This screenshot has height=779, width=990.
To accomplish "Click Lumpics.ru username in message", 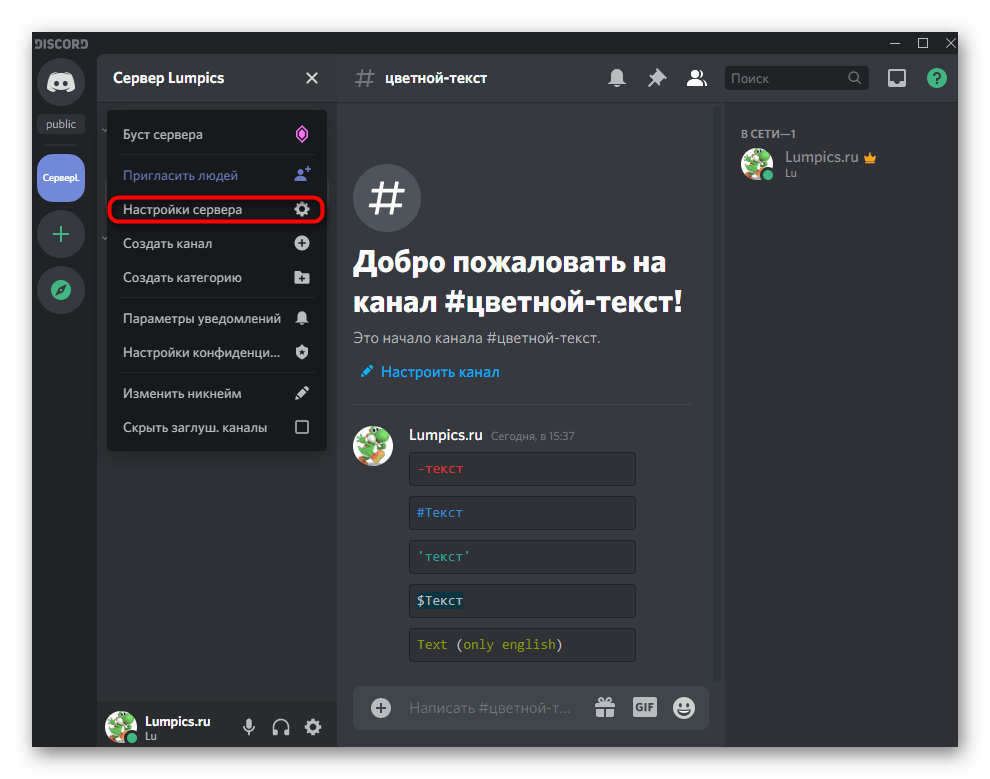I will tap(445, 435).
